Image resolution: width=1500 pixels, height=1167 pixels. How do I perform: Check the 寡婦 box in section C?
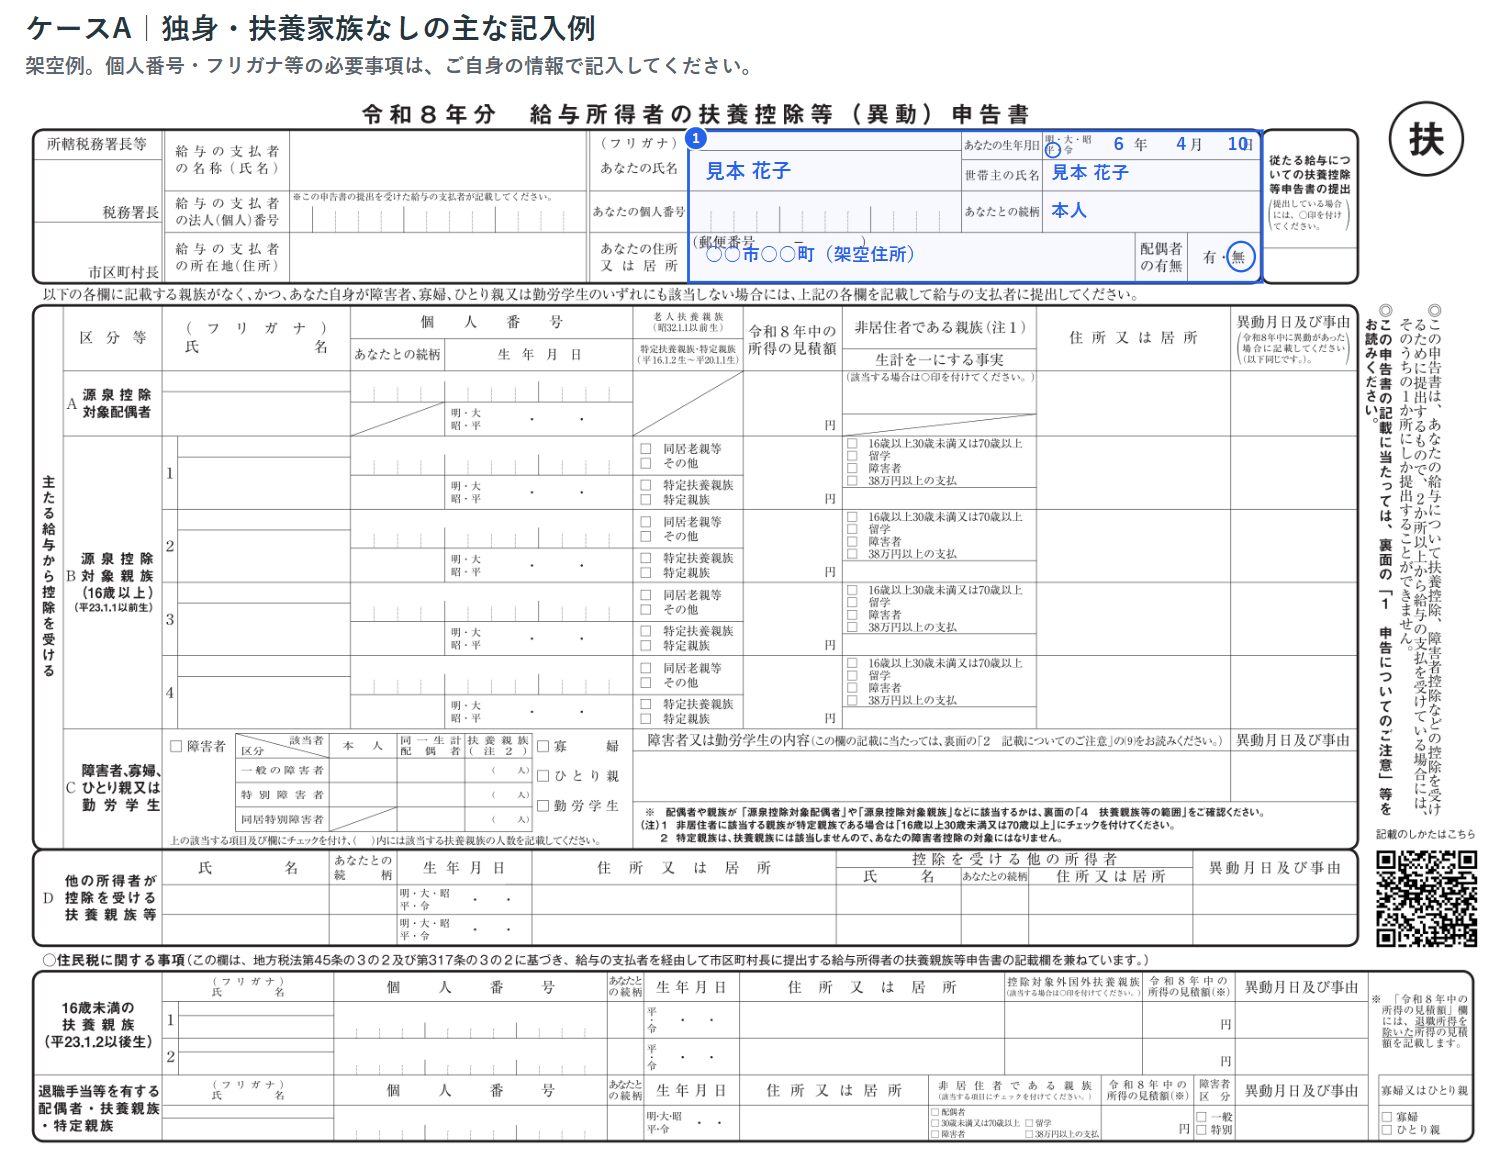pos(543,746)
